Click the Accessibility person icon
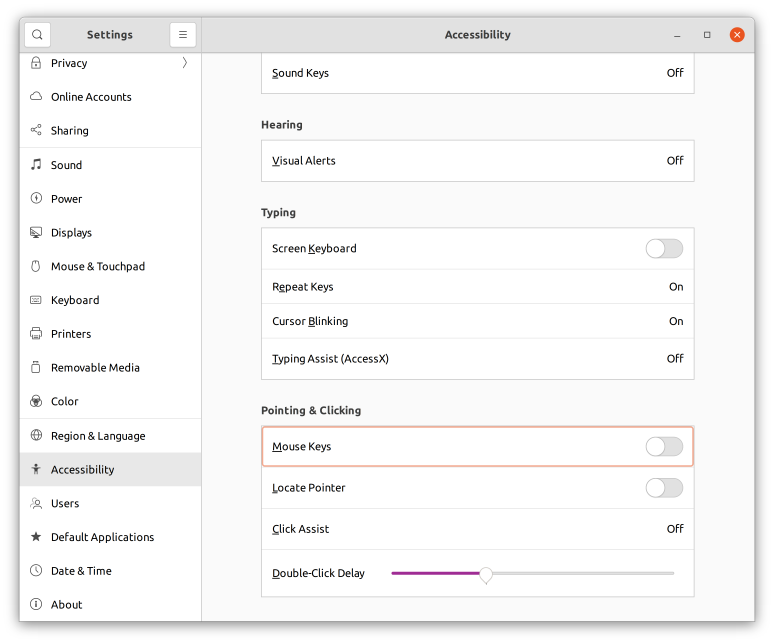The width and height of the screenshot is (774, 643). pos(36,469)
